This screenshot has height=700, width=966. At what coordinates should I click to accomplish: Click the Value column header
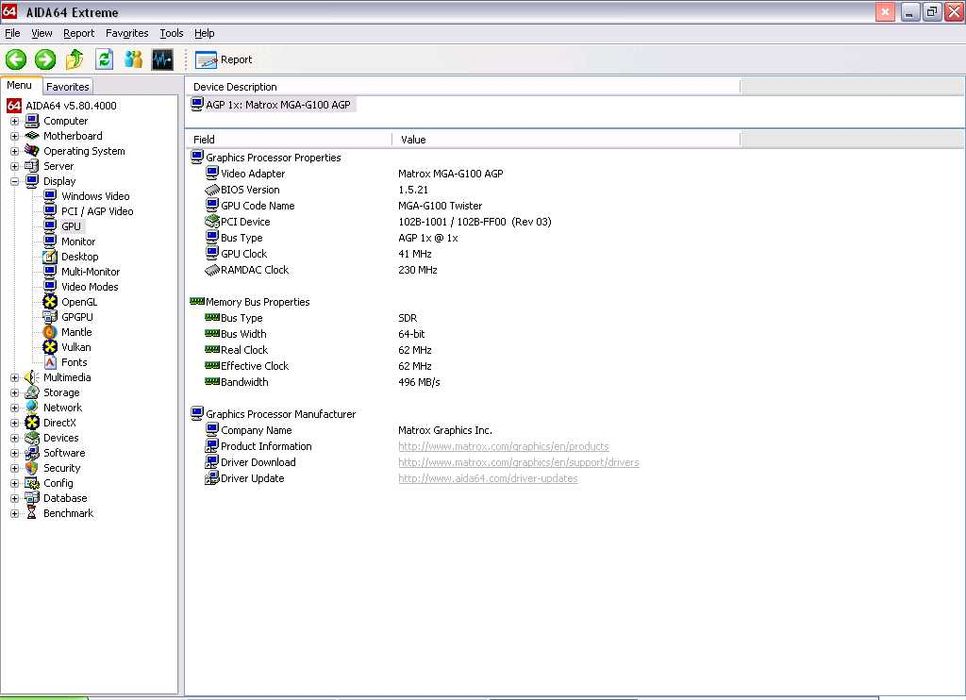click(x=566, y=140)
